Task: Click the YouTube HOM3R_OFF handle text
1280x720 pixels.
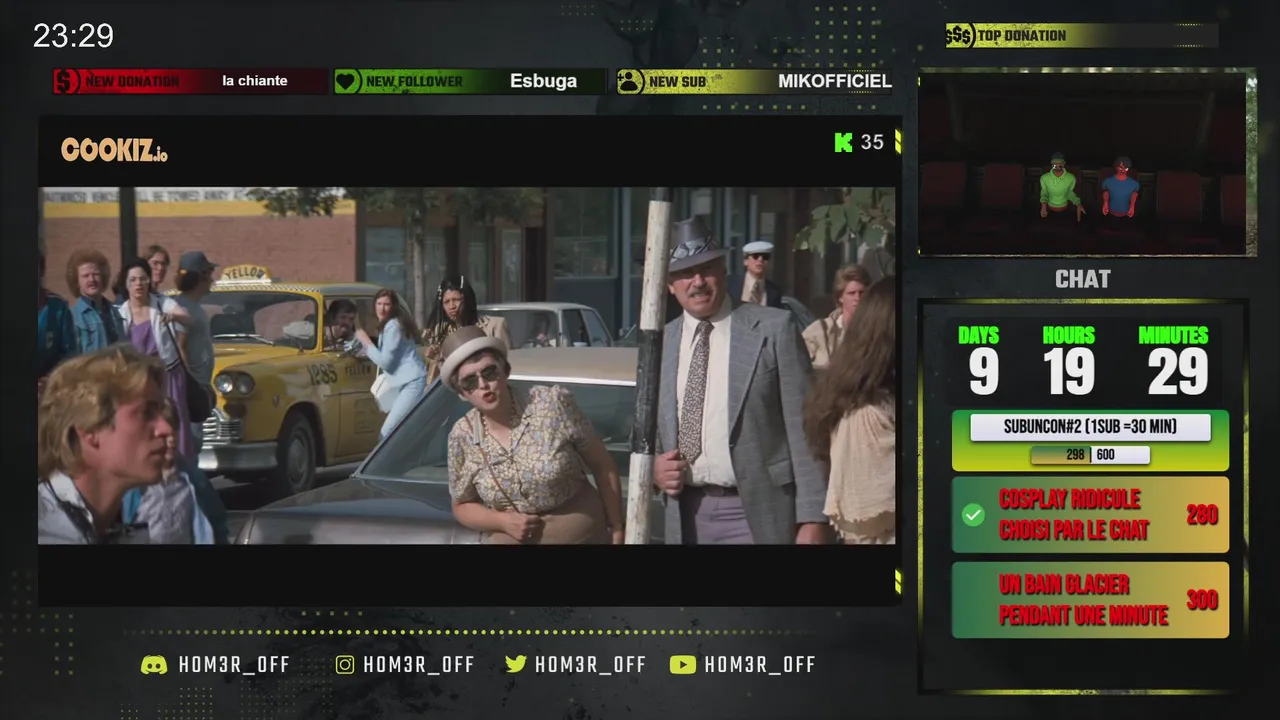Action: pos(760,665)
